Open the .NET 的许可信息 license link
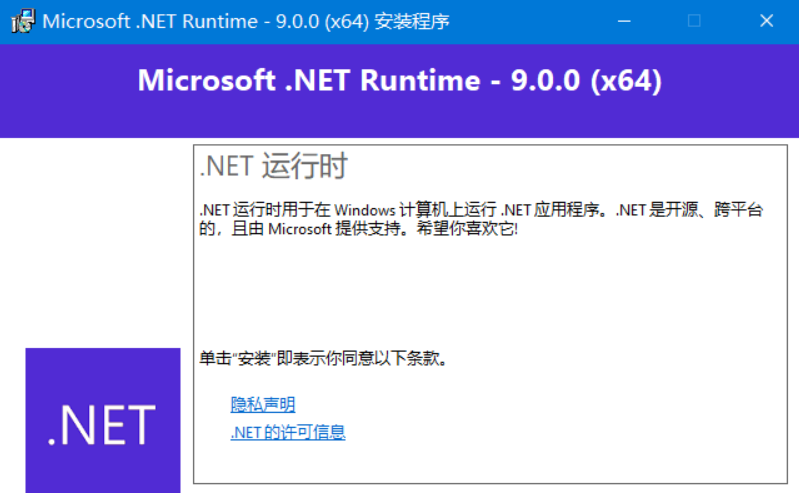This screenshot has width=799, height=493. click(288, 432)
